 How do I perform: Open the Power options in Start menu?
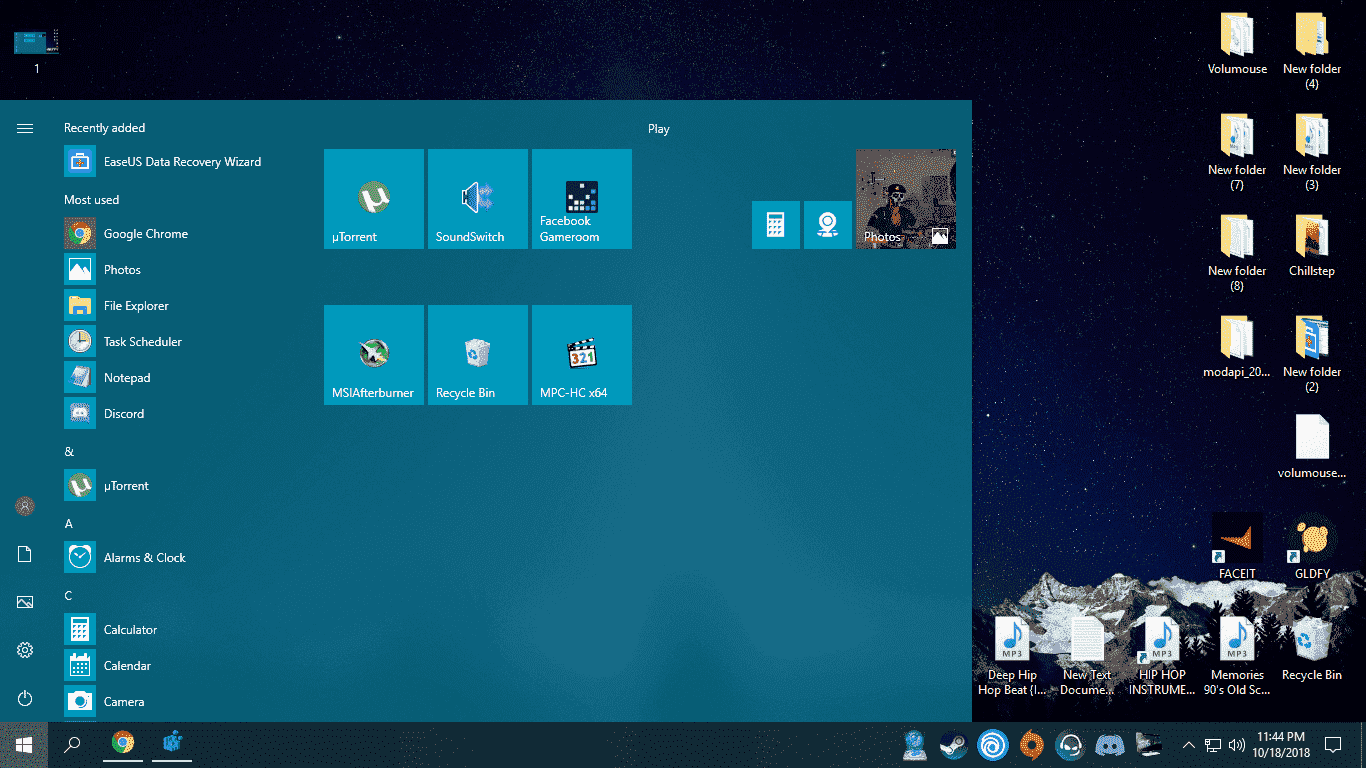(x=24, y=698)
